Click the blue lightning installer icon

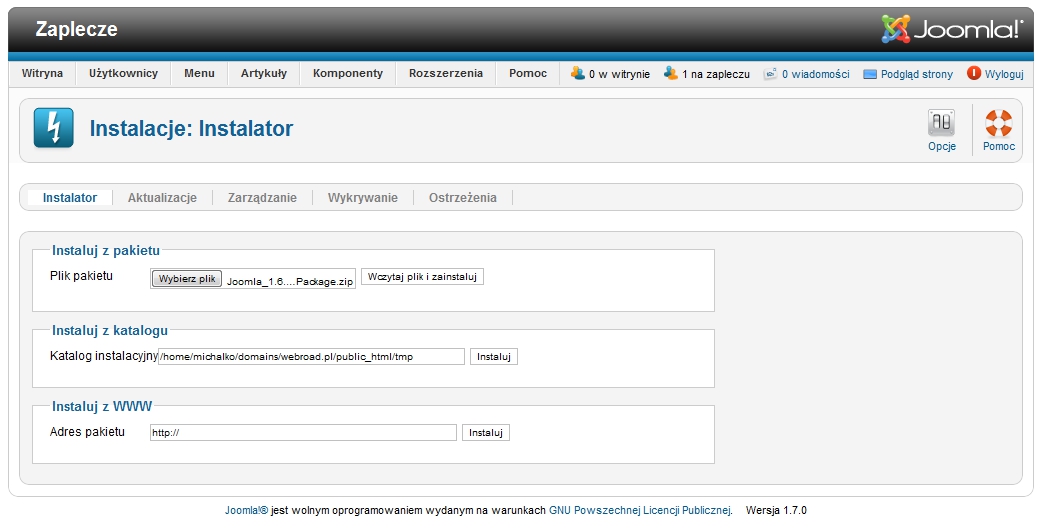[54, 128]
